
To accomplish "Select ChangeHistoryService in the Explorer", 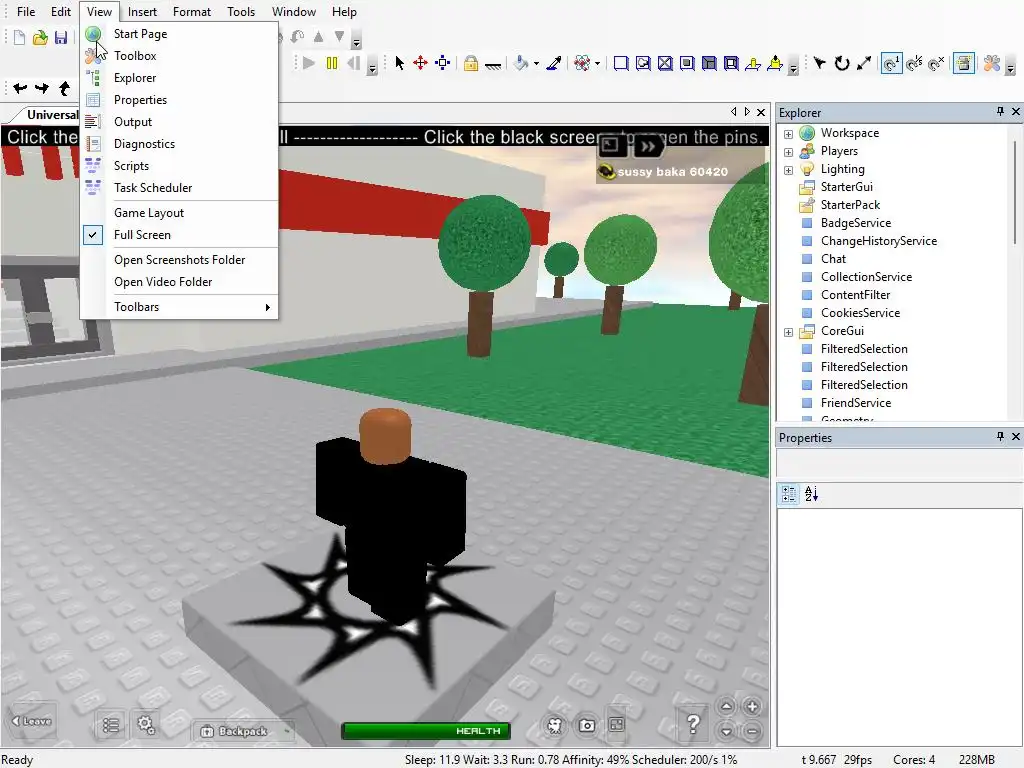I will coord(878,241).
